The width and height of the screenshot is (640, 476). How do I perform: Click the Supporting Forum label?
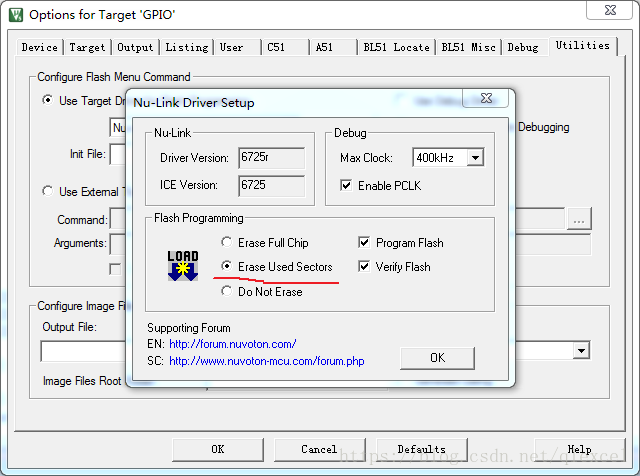pyautogui.click(x=189, y=328)
